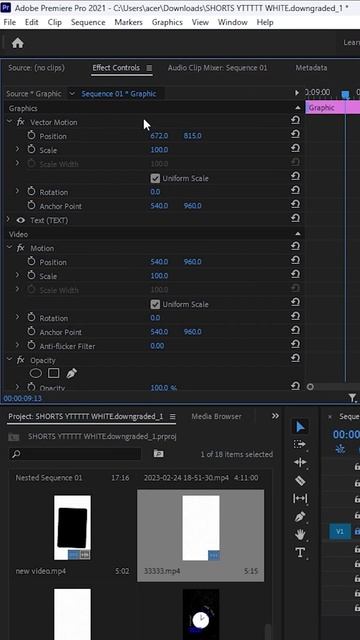This screenshot has width=360, height=640.
Task: Click the Project panel search field
Action: (75, 453)
